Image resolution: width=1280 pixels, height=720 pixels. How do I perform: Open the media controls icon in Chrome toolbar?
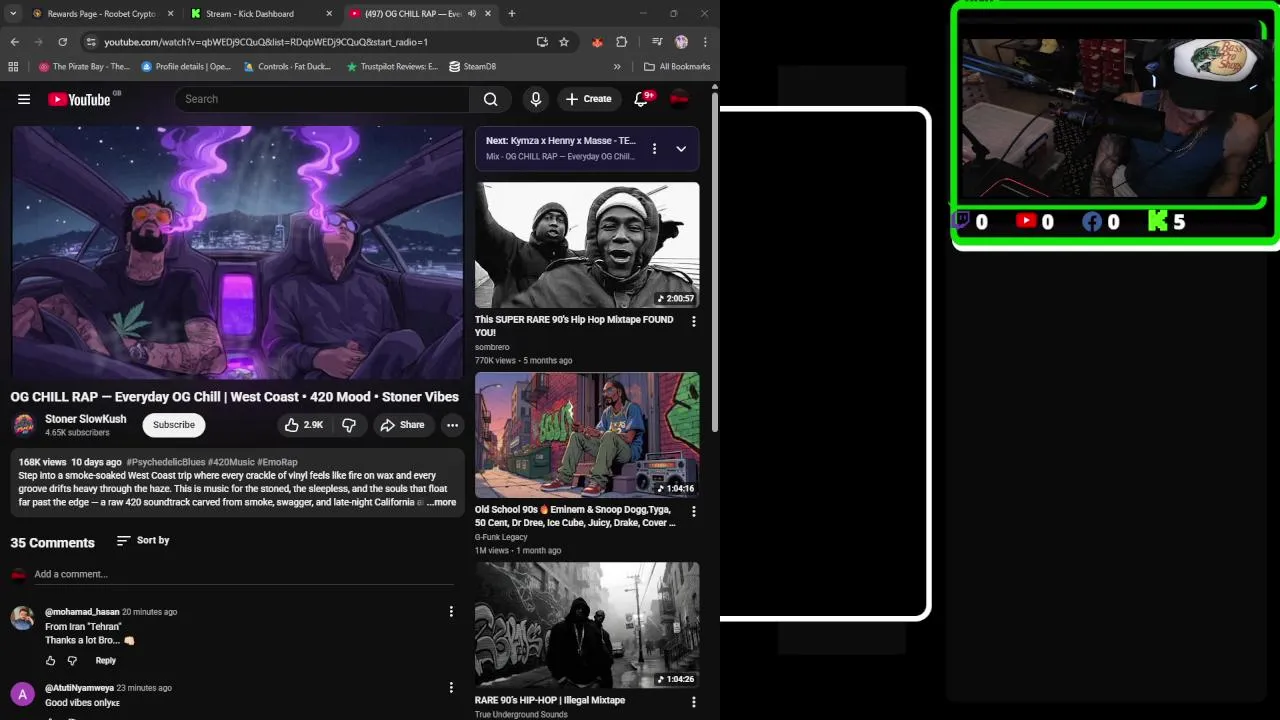pos(657,42)
